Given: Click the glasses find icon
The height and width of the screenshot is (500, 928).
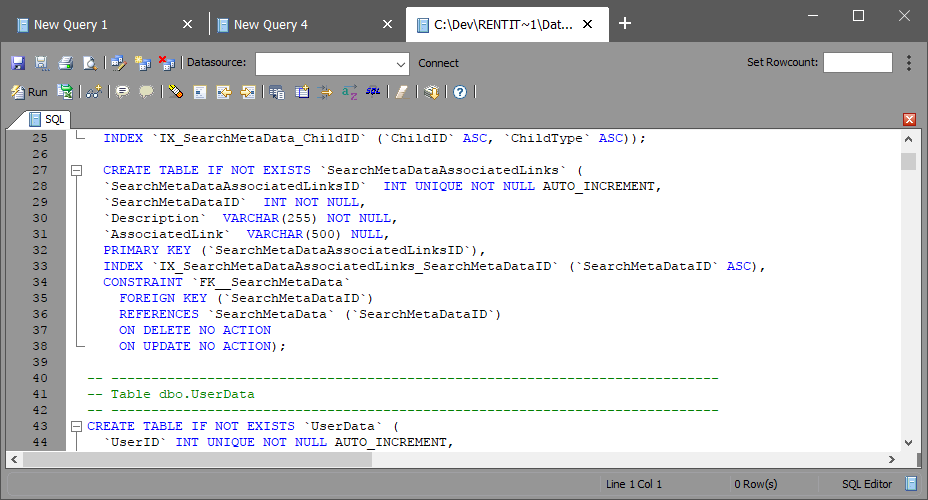Looking at the screenshot, I should [94, 92].
